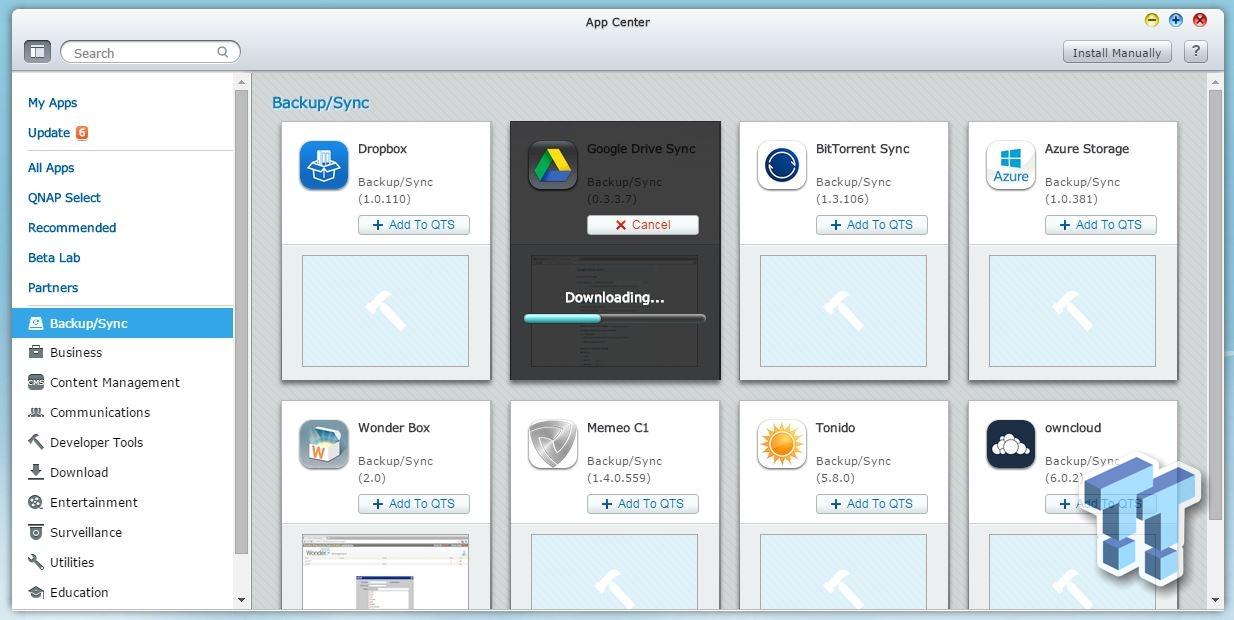1234x620 pixels.
Task: Select the Developer Tools category
Action: [96, 442]
